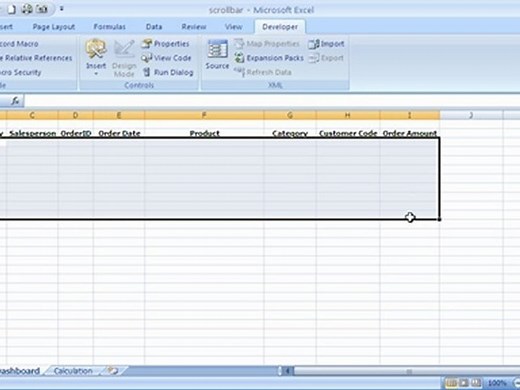Open Customize Quick Access Toolbar dropdown
Viewport: 520px width, 390px height.
pyautogui.click(x=61, y=9)
